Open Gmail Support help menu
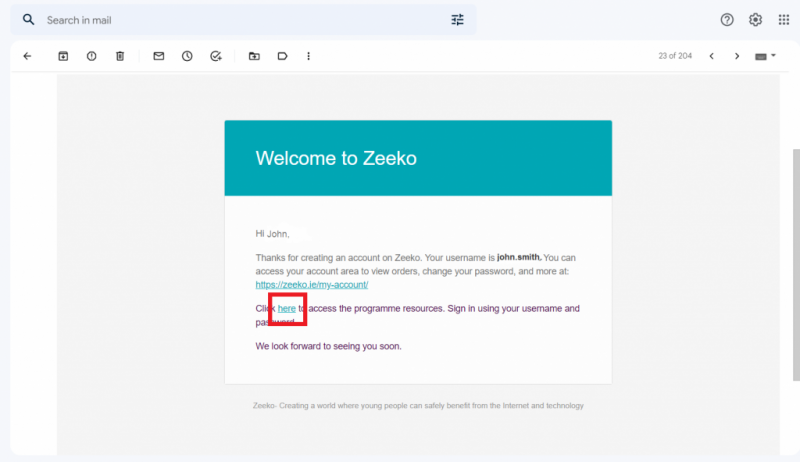The width and height of the screenshot is (800, 462). [x=727, y=20]
